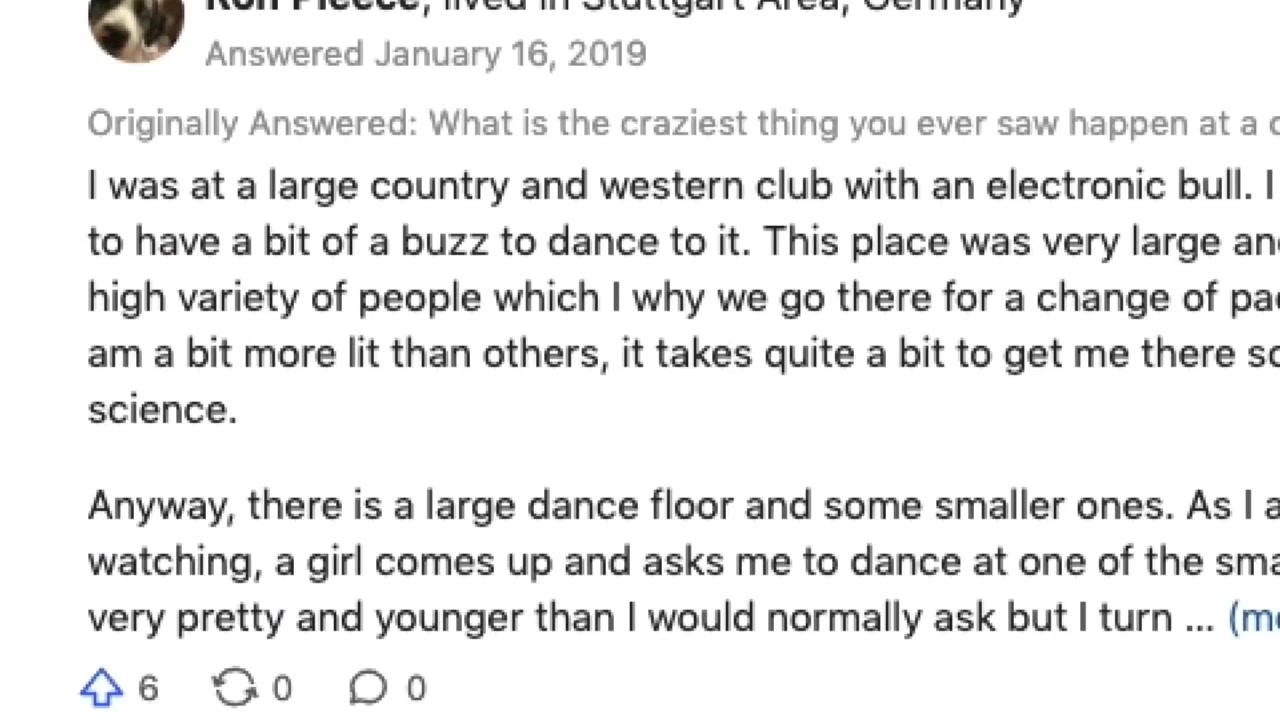Screen dimensions: 1280x720
Task: Click the author's name at top
Action: point(312,6)
